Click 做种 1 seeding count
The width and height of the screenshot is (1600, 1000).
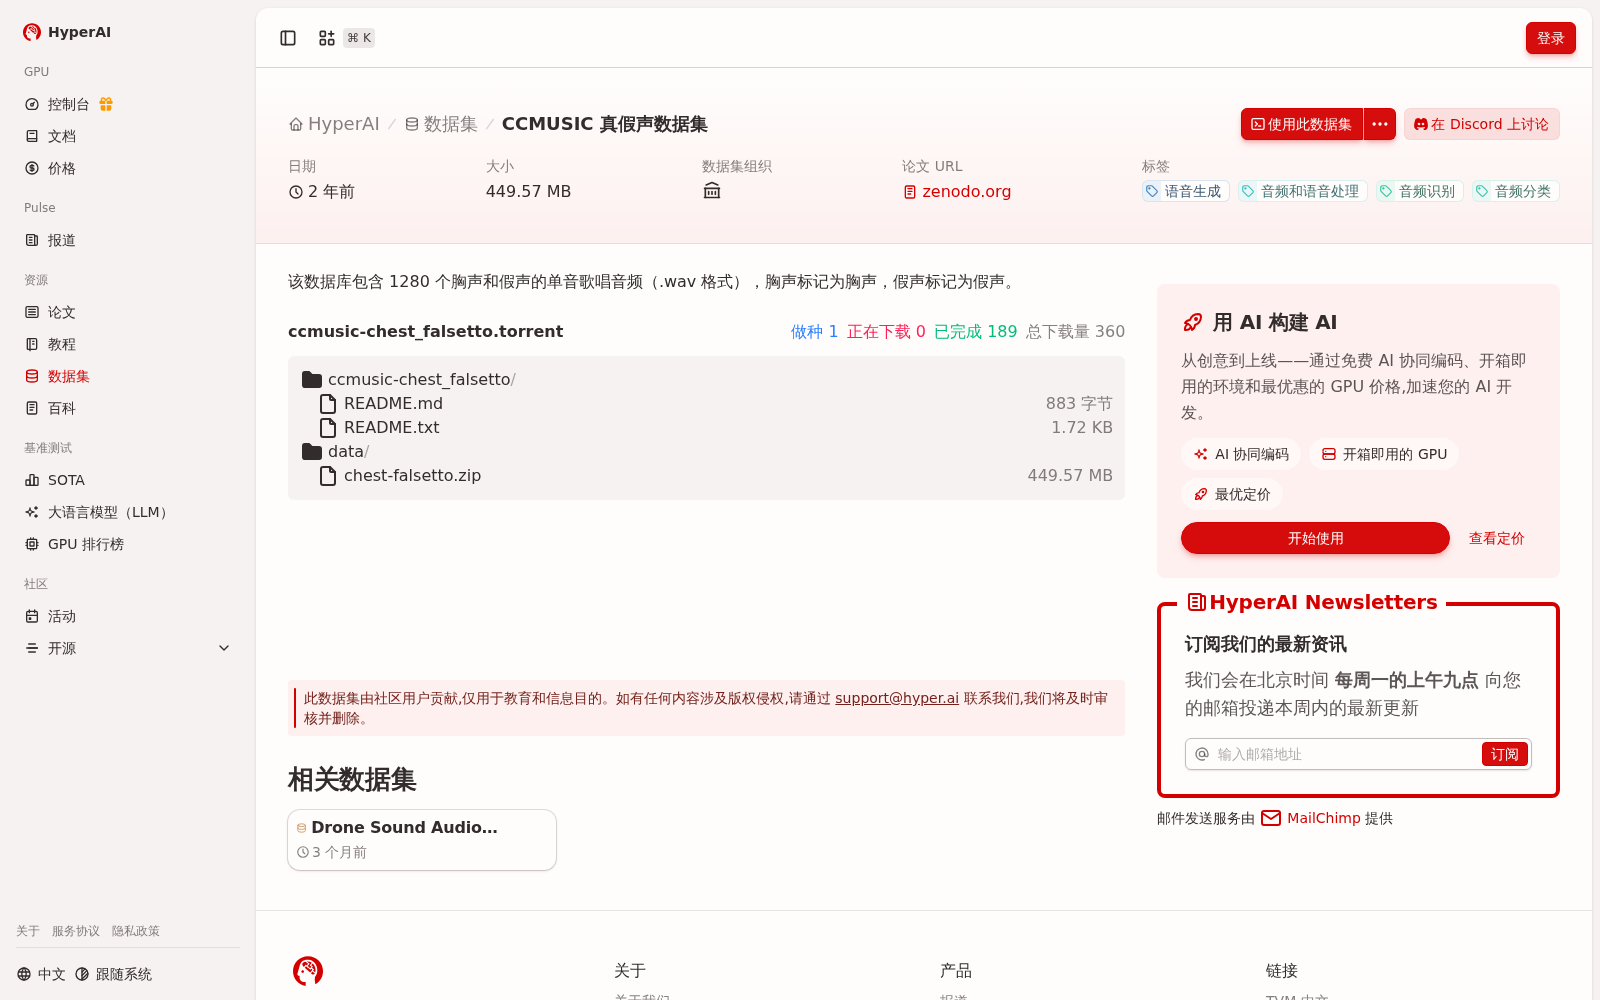(x=814, y=331)
